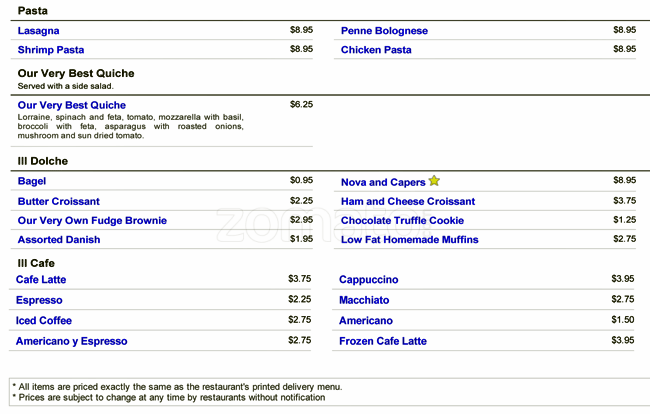Select the Cappuccino drink
Image resolution: width=650 pixels, height=414 pixels.
[x=369, y=280]
